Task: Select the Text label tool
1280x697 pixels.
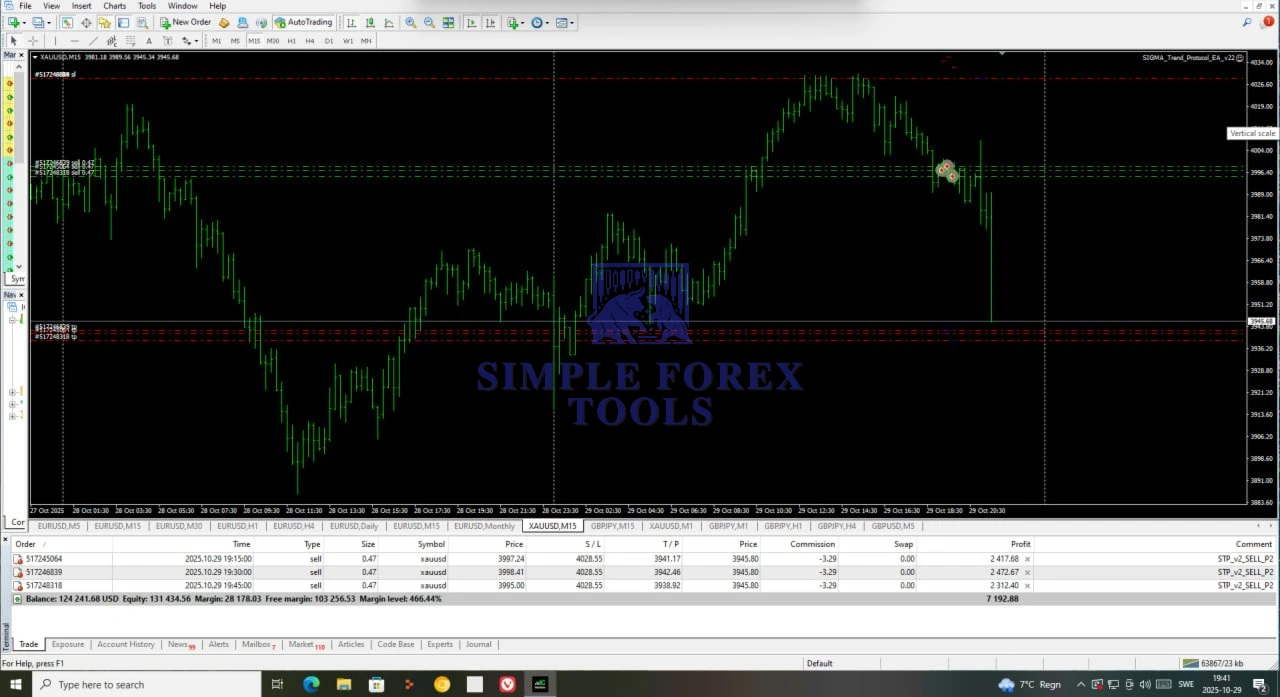Action: click(149, 41)
